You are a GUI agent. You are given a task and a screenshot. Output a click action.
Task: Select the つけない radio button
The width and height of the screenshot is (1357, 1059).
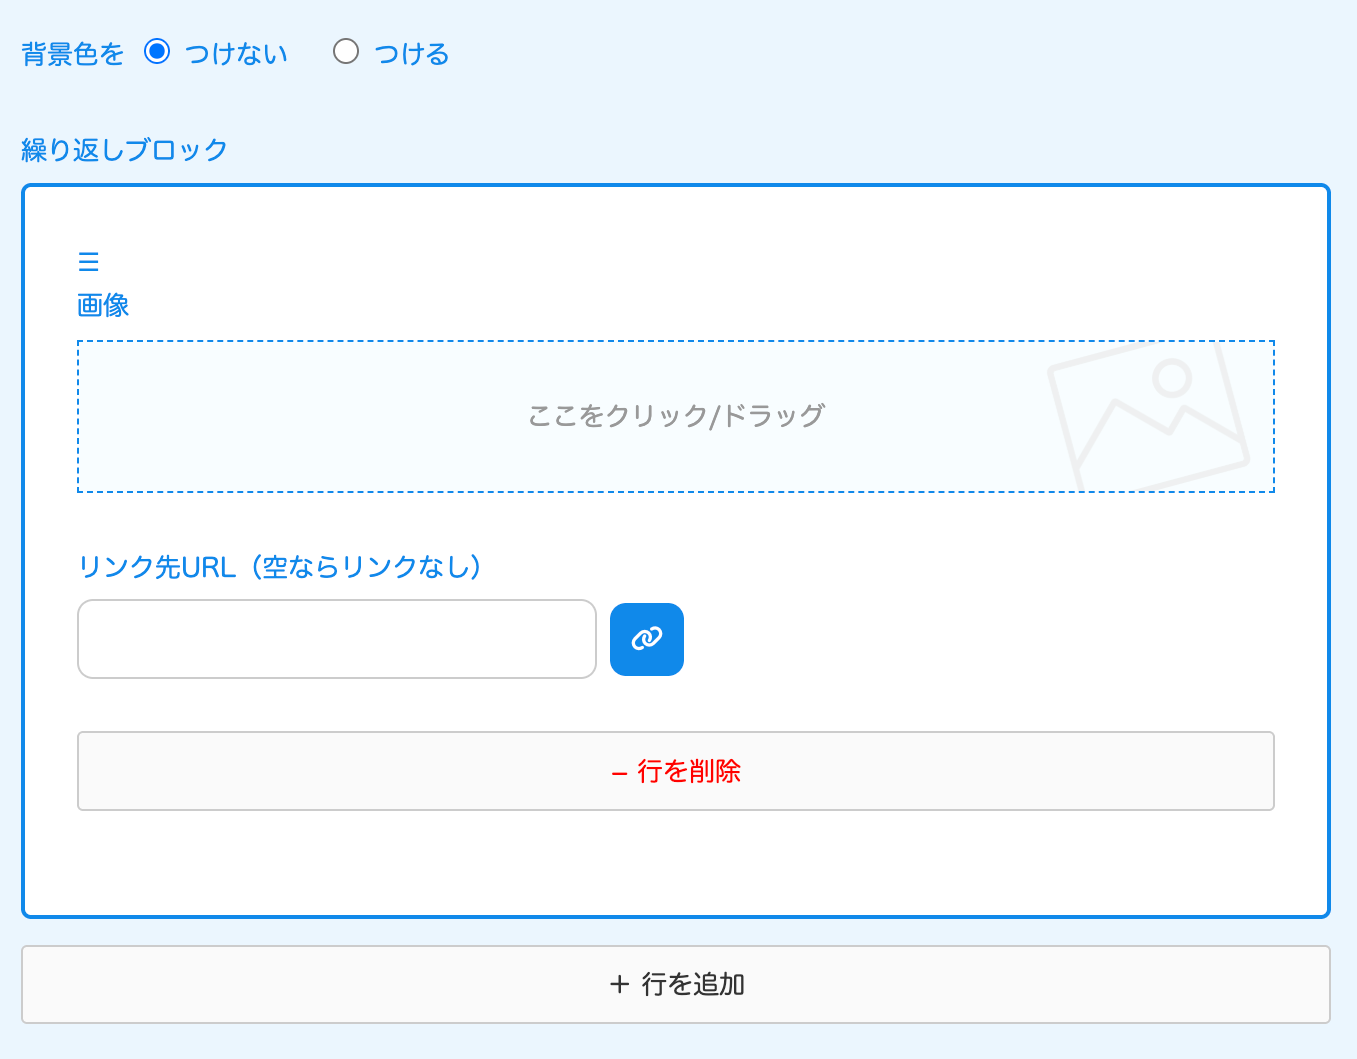coord(157,52)
